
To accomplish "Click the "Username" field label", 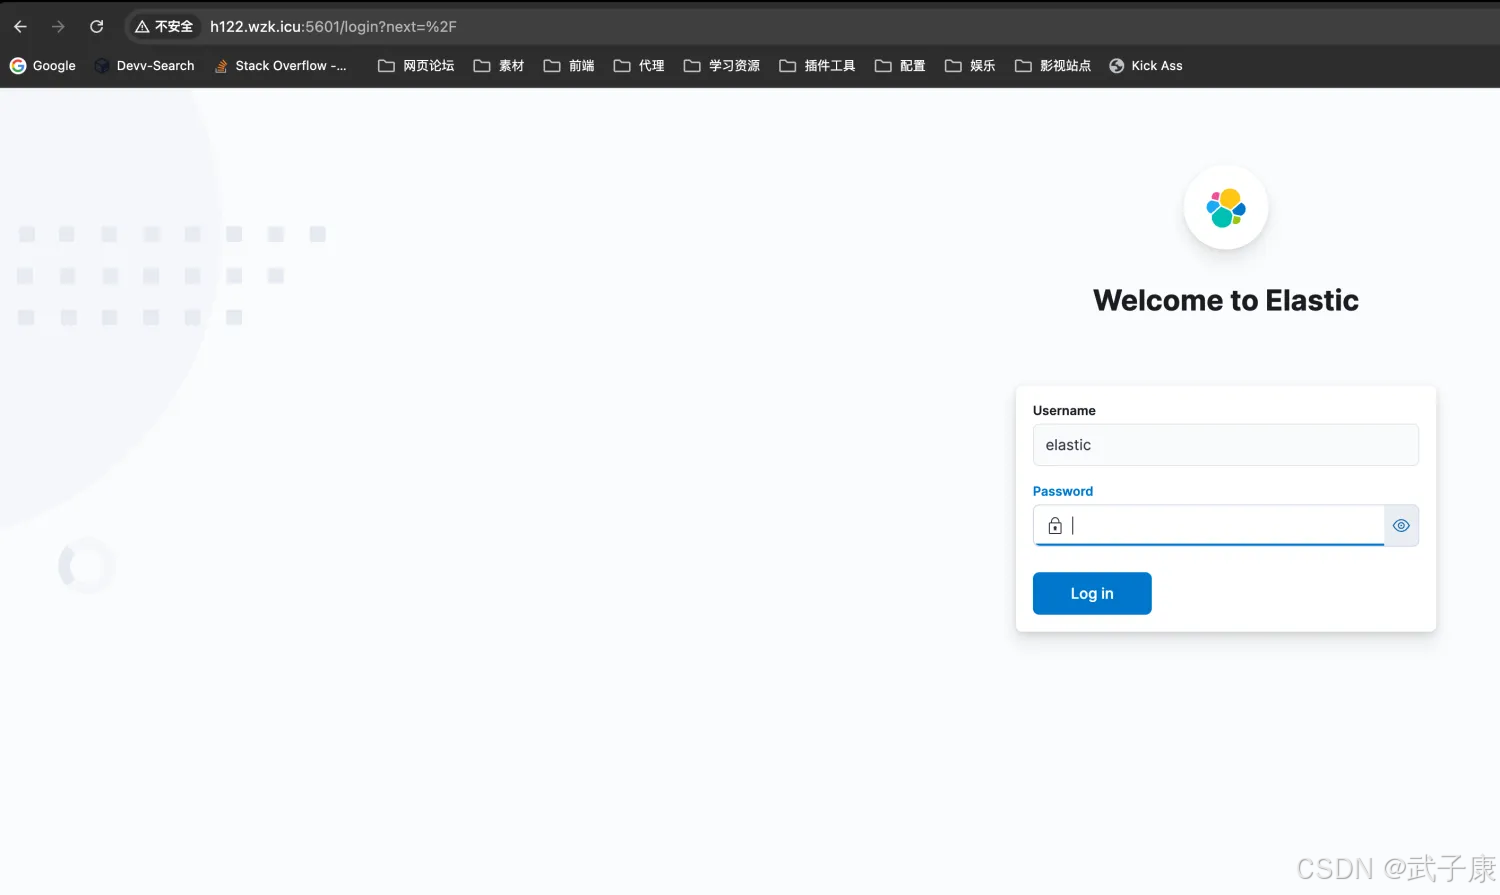I will [x=1064, y=411].
